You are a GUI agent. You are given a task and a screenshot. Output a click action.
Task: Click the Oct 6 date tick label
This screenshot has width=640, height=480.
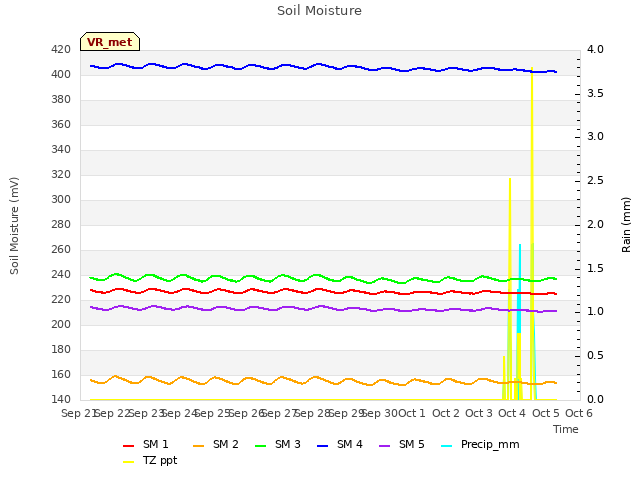coord(579,413)
